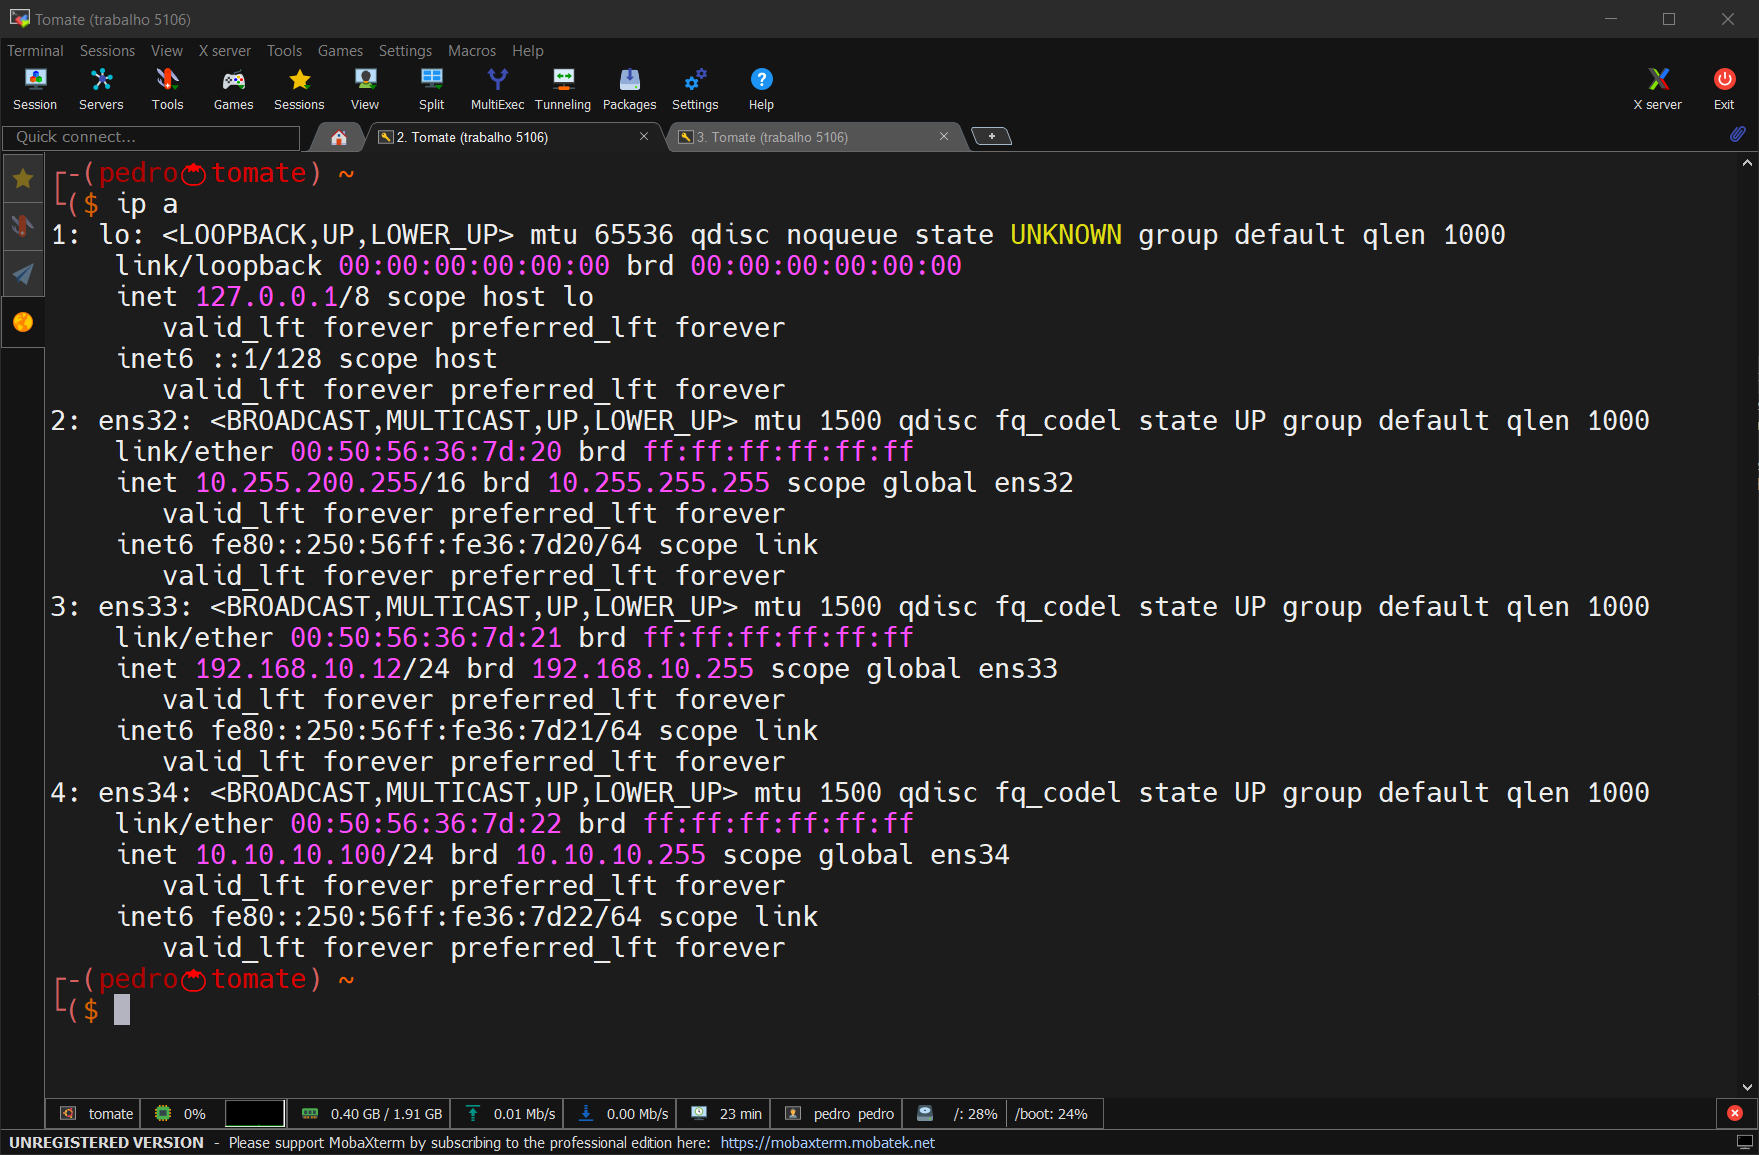The image size is (1759, 1155).
Task: Open the paper plane sidebar tab
Action: (x=23, y=274)
